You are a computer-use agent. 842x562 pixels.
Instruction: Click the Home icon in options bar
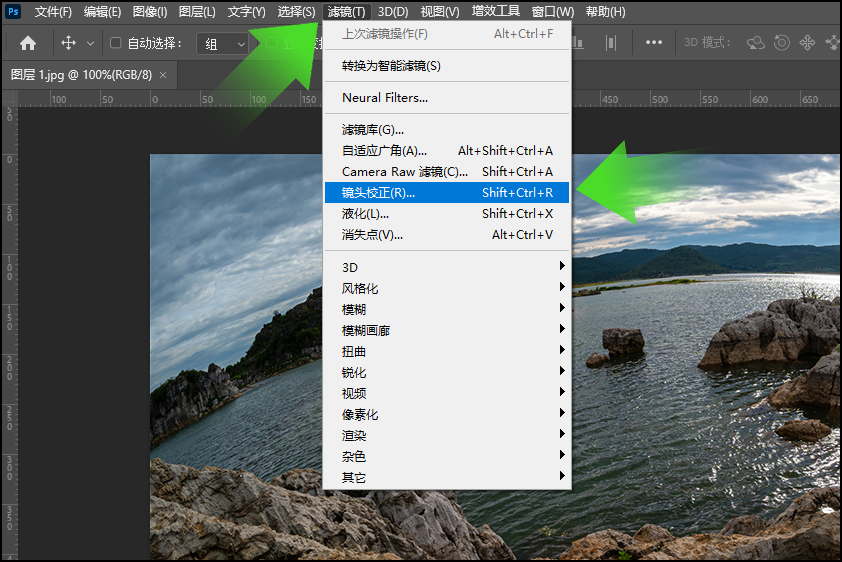pyautogui.click(x=28, y=43)
